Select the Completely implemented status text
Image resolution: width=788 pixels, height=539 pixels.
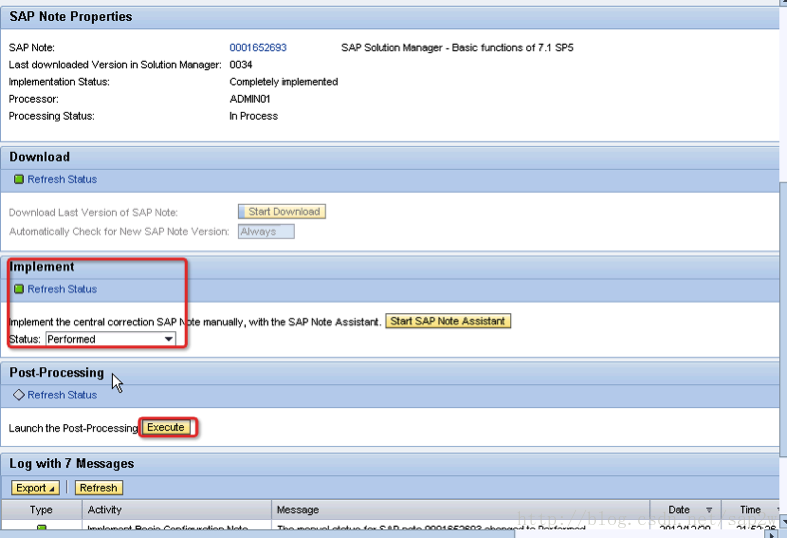(x=283, y=82)
